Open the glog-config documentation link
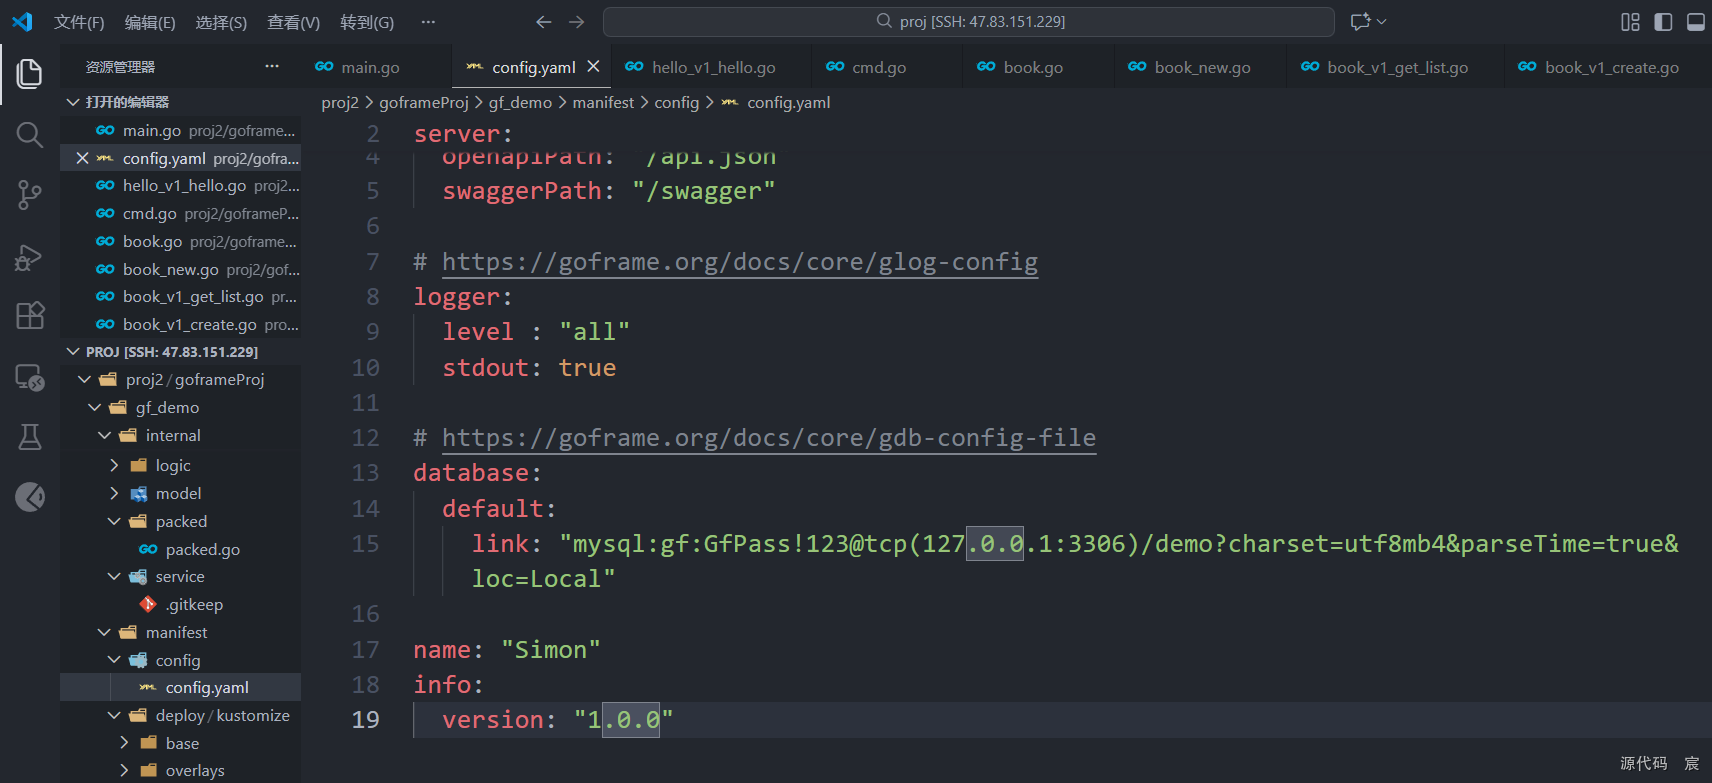This screenshot has height=783, width=1712. point(740,262)
